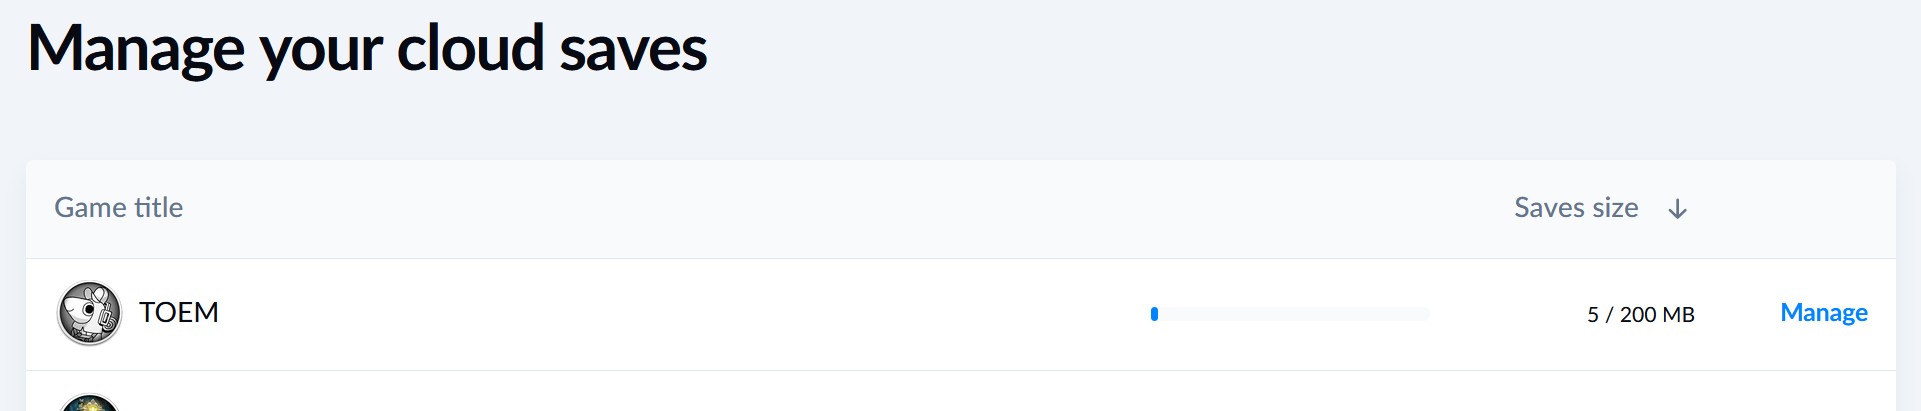
Task: Click the second game row below TOEM
Action: [x=961, y=392]
